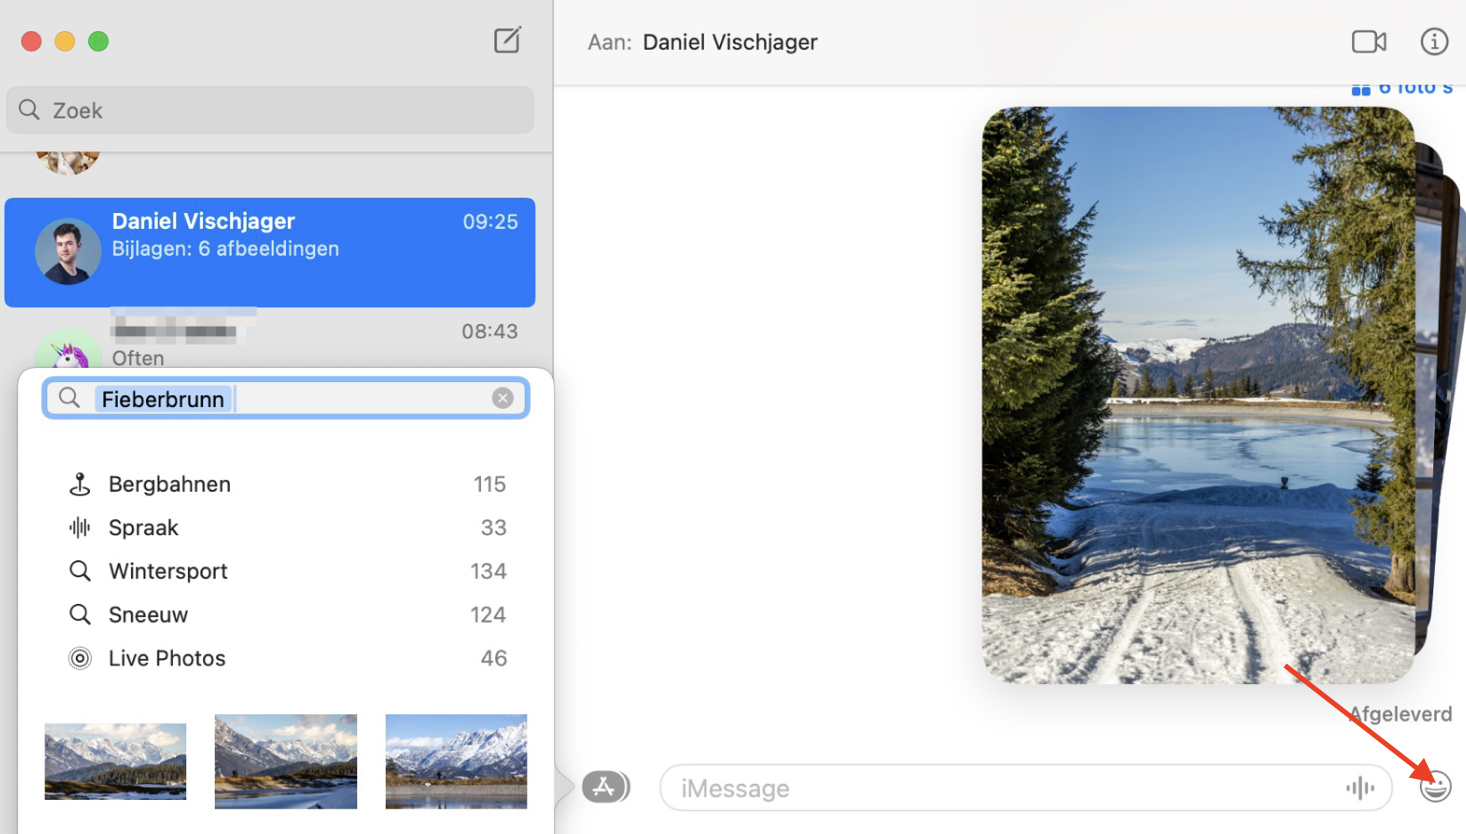Click the middle mountain lake thumbnail
This screenshot has width=1466, height=834.
click(x=285, y=761)
